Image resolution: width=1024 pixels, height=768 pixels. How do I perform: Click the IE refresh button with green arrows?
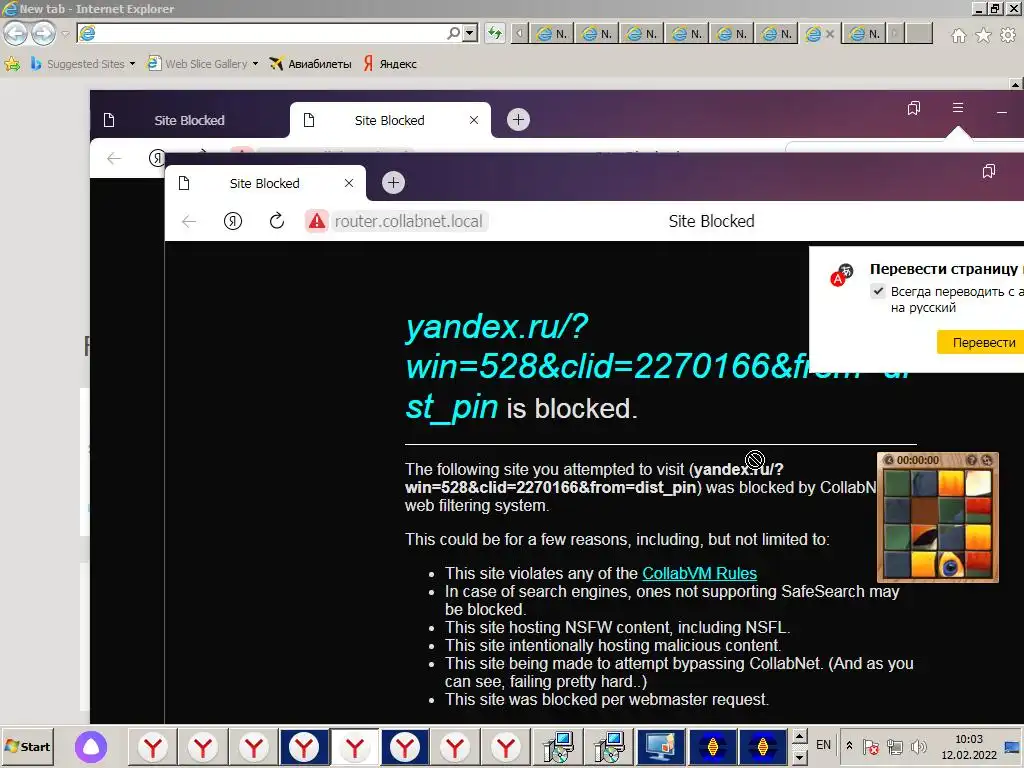(x=495, y=33)
